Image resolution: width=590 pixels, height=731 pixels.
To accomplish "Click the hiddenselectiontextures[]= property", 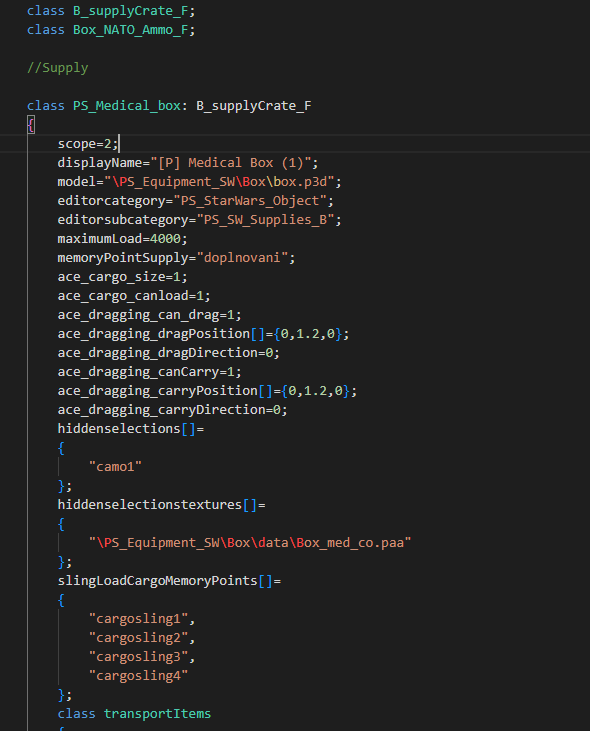I will [161, 504].
